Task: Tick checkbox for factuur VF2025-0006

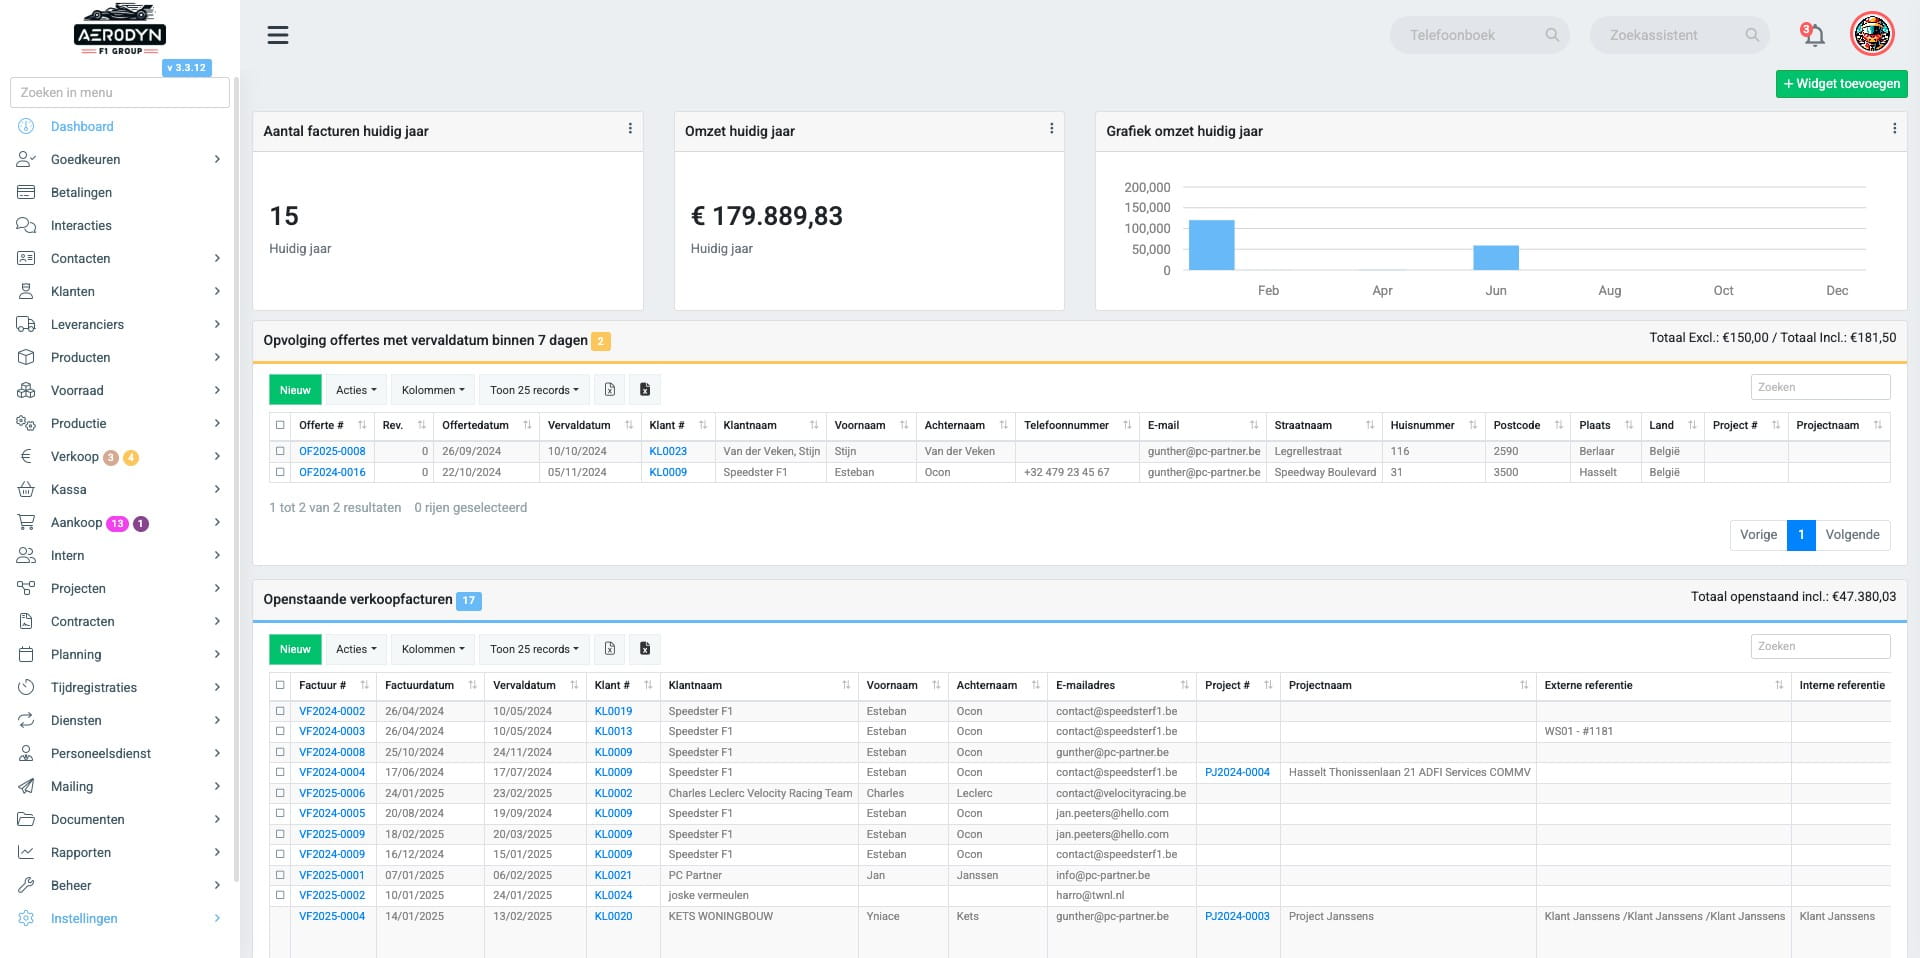Action: pos(280,793)
